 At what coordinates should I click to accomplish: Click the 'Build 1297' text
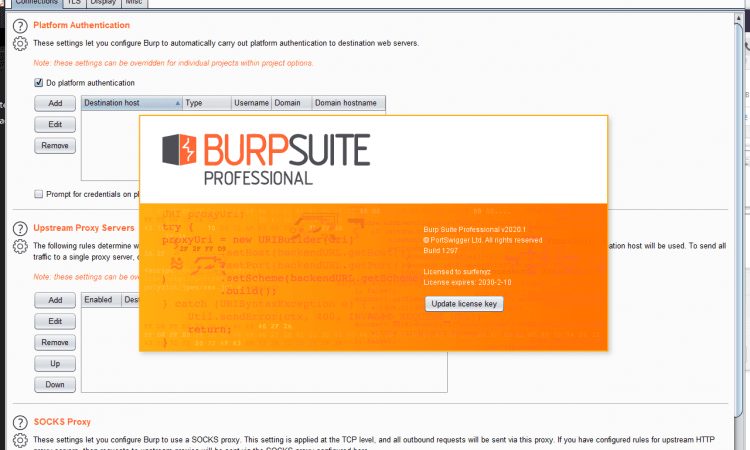point(441,251)
